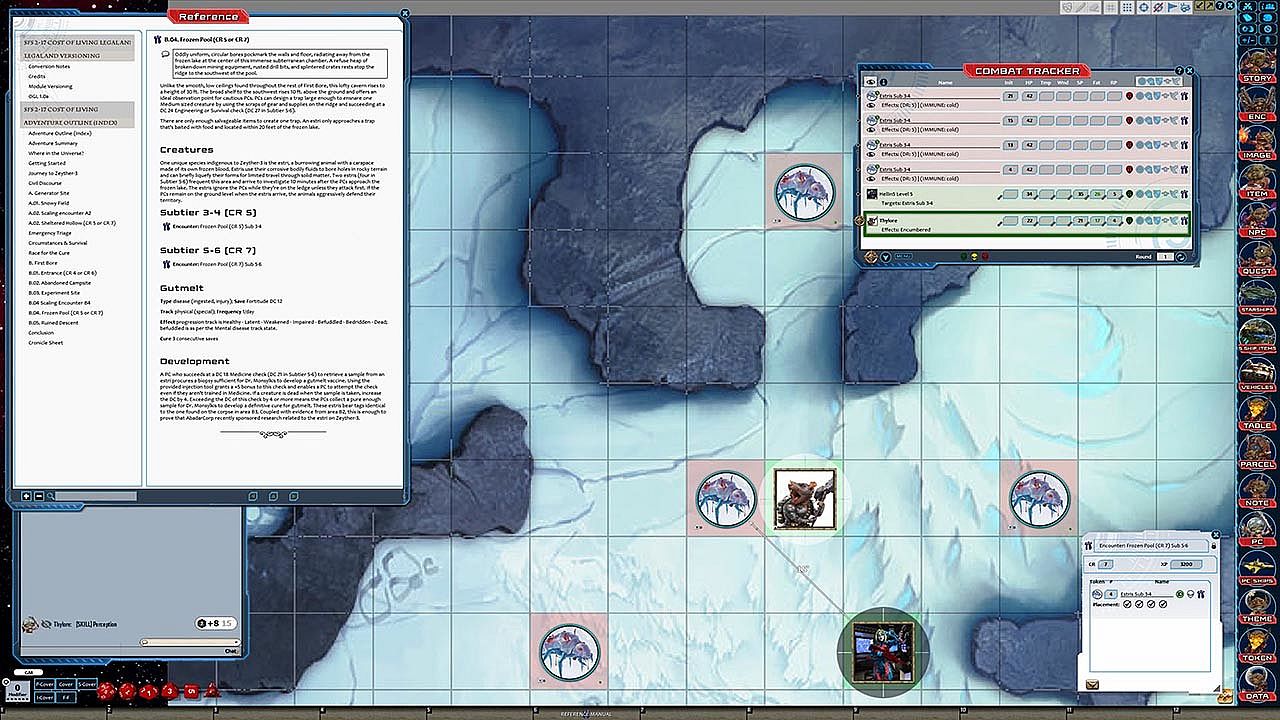Advance to next round in Combat Tracker
Viewport: 1280px width, 720px height.
click(x=1181, y=257)
